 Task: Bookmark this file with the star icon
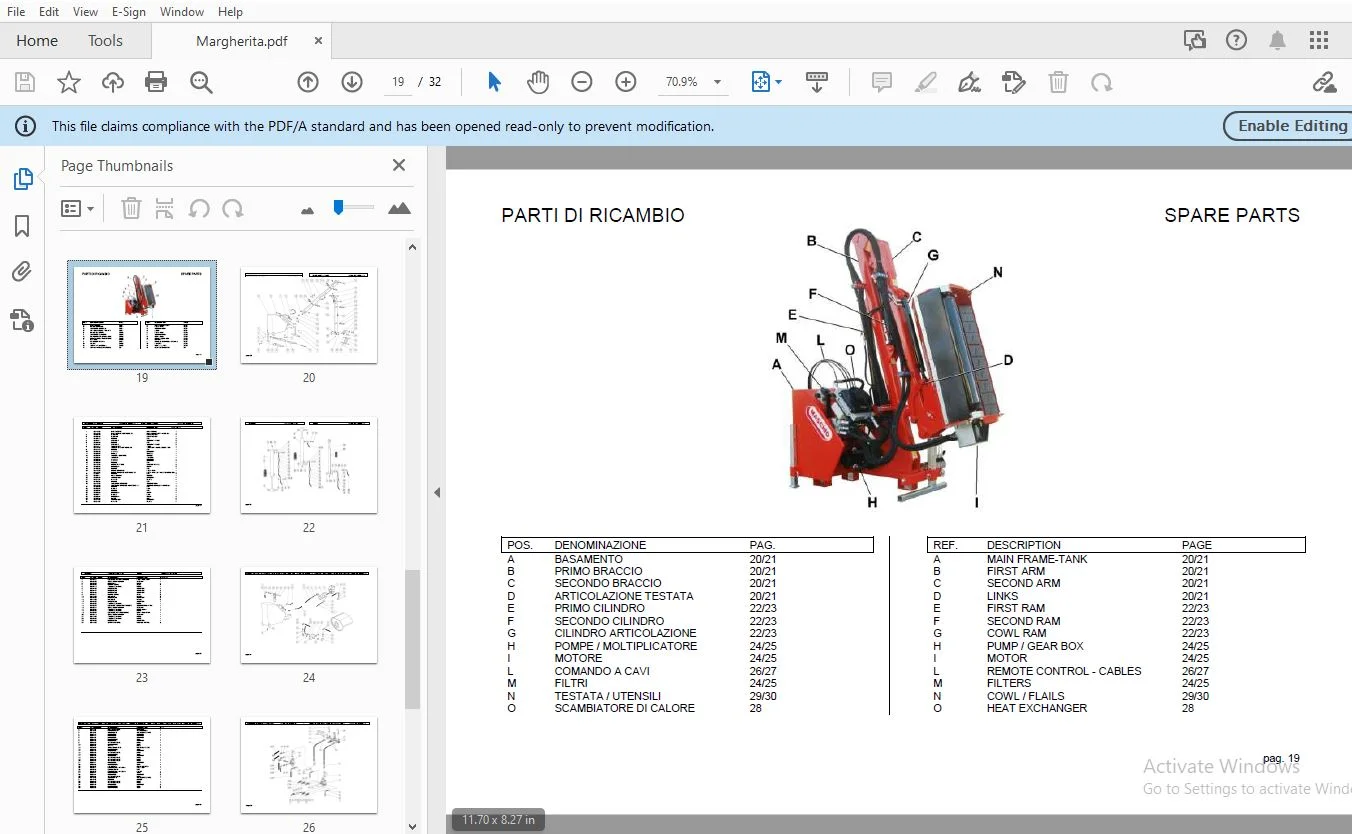69,82
